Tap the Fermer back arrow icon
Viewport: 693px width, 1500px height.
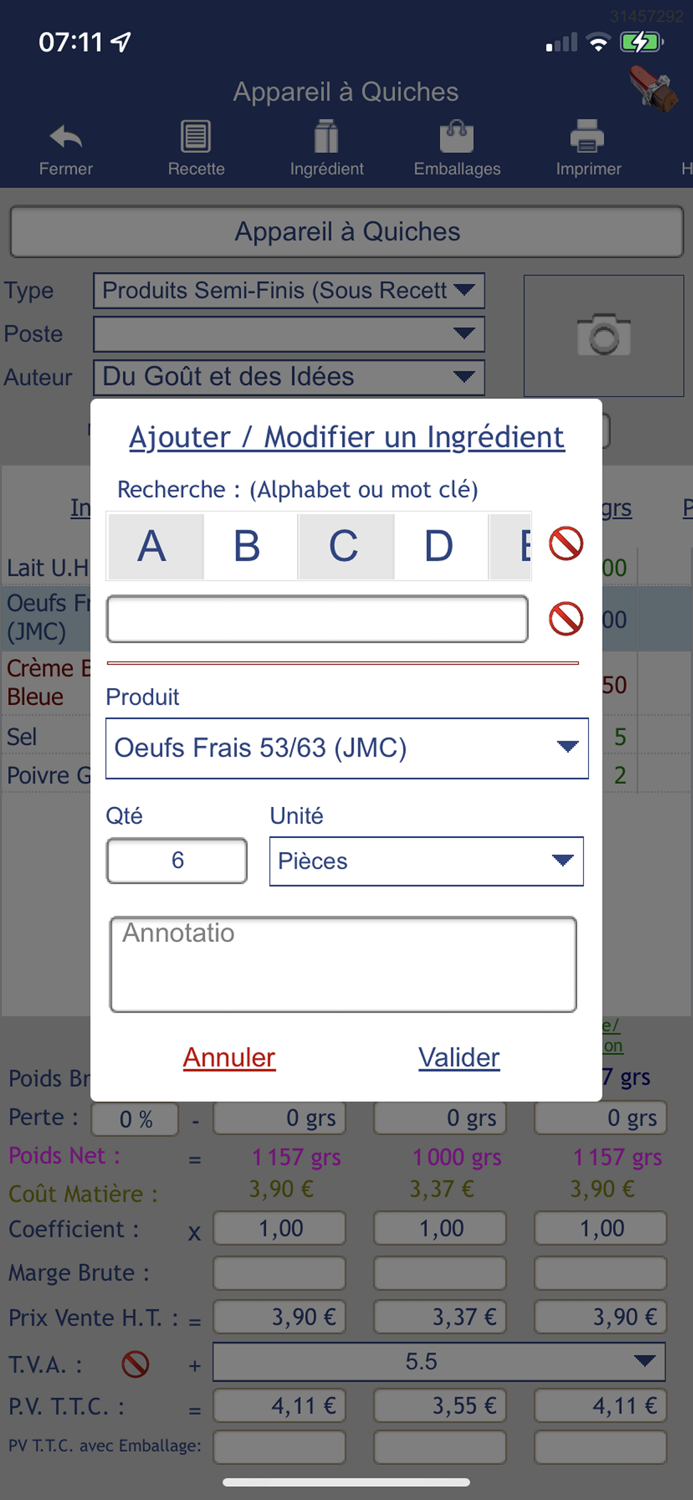coord(65,136)
